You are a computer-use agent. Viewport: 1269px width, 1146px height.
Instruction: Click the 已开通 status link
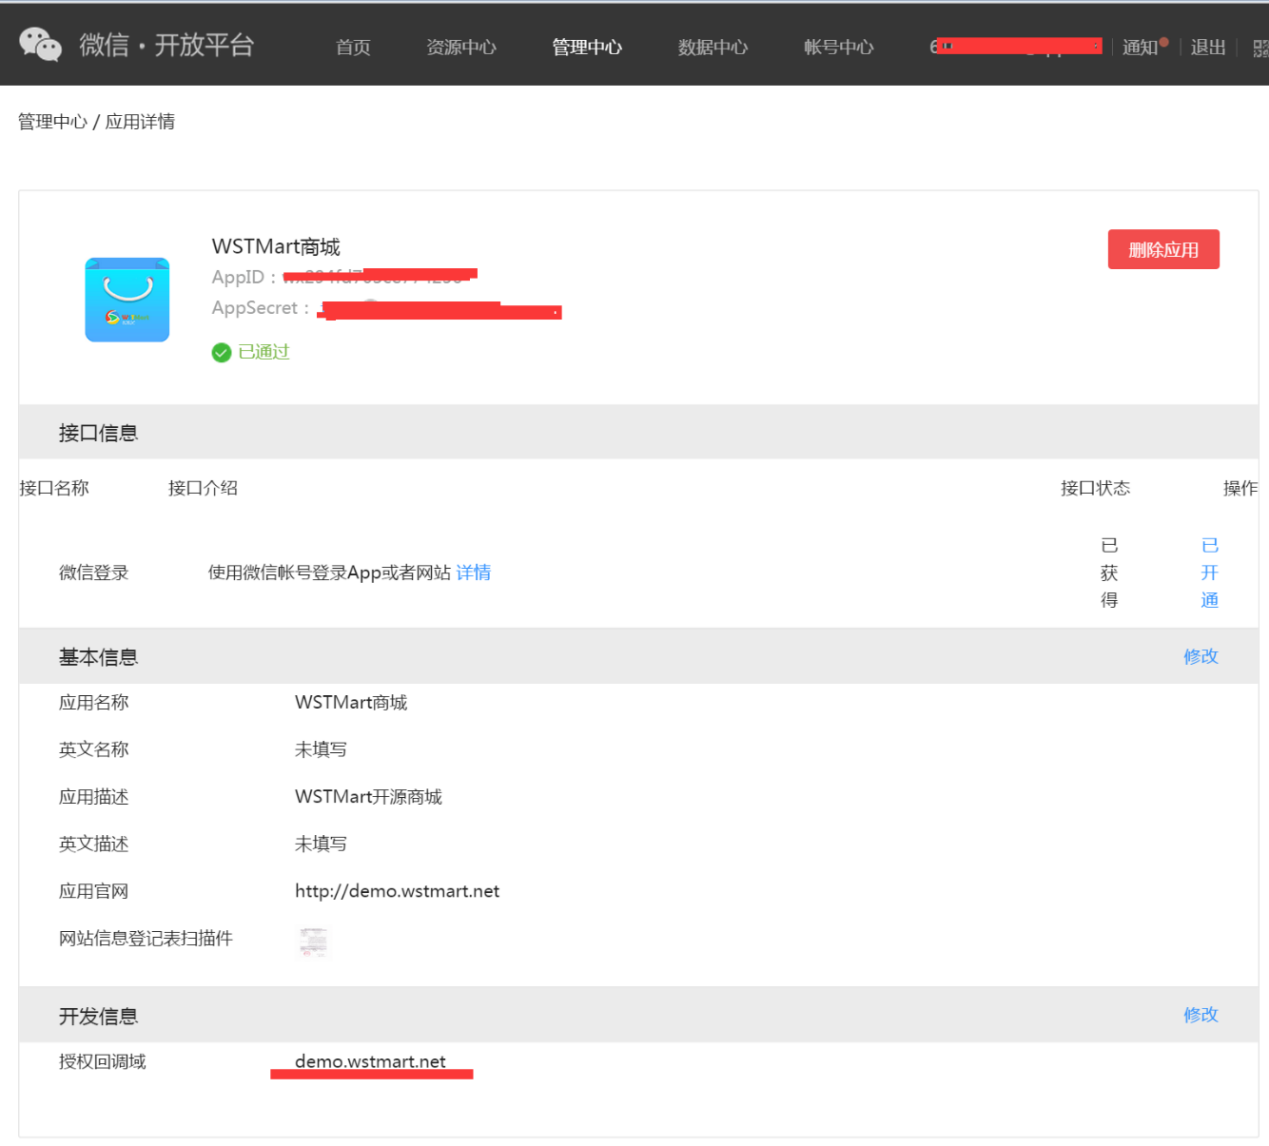(1210, 573)
